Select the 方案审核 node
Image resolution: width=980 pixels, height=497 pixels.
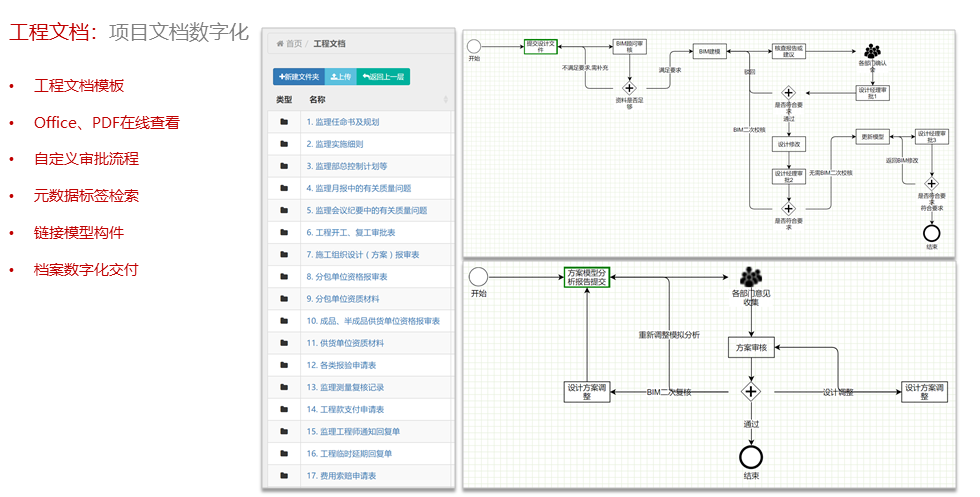tap(751, 348)
